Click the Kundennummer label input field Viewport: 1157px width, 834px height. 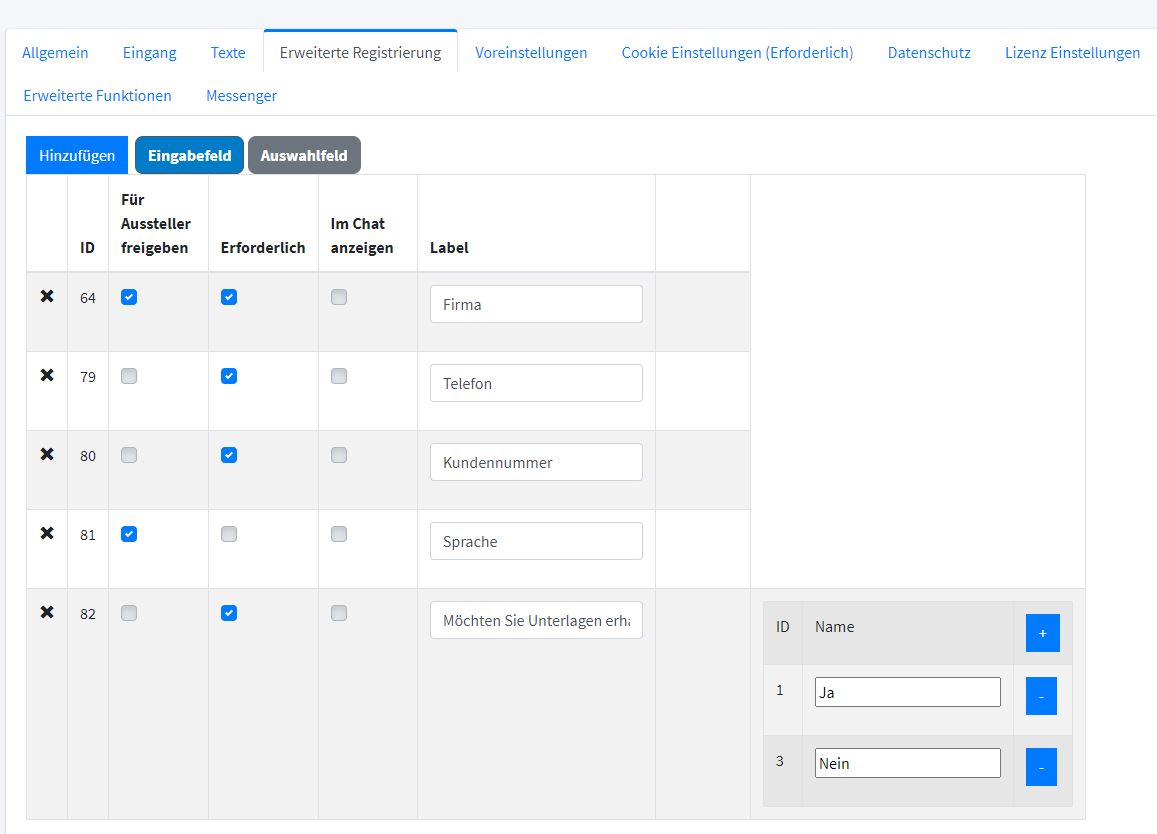click(x=536, y=463)
